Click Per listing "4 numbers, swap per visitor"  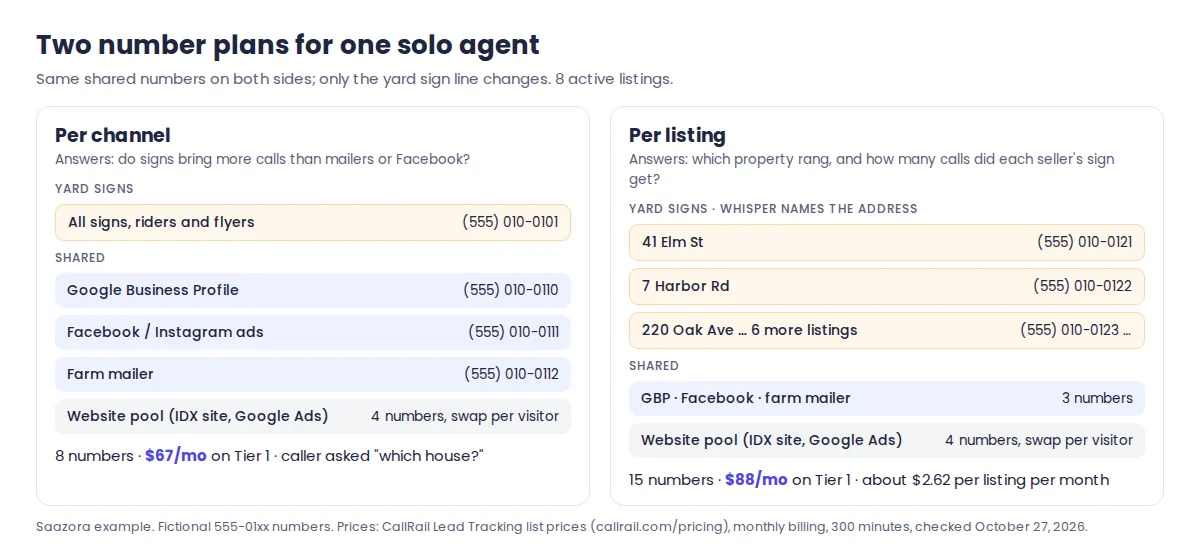(1039, 440)
